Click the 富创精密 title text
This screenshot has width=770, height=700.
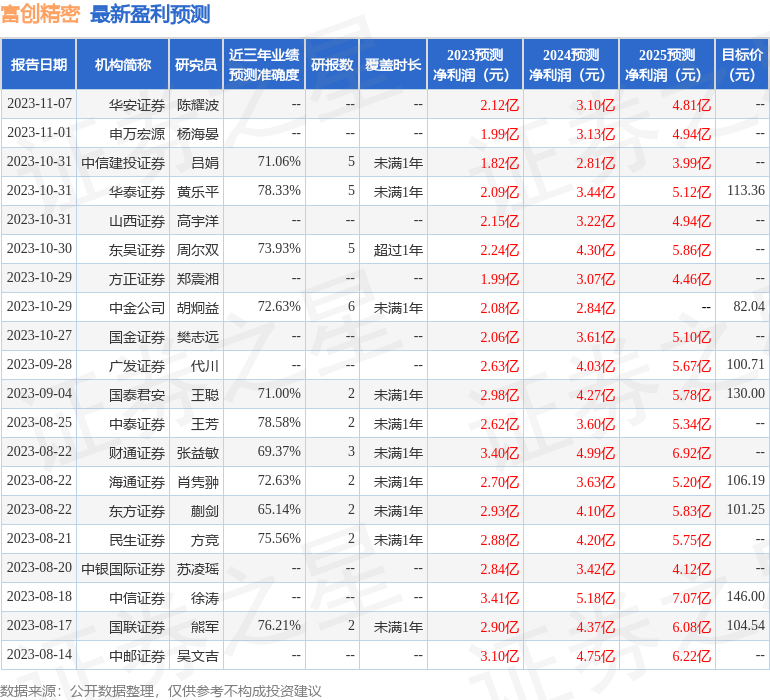(x=40, y=14)
